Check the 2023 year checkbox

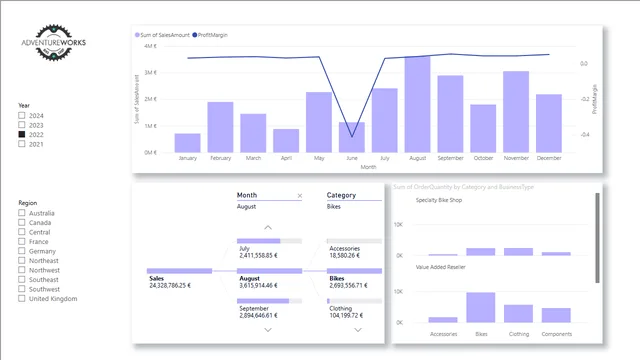click(22, 125)
